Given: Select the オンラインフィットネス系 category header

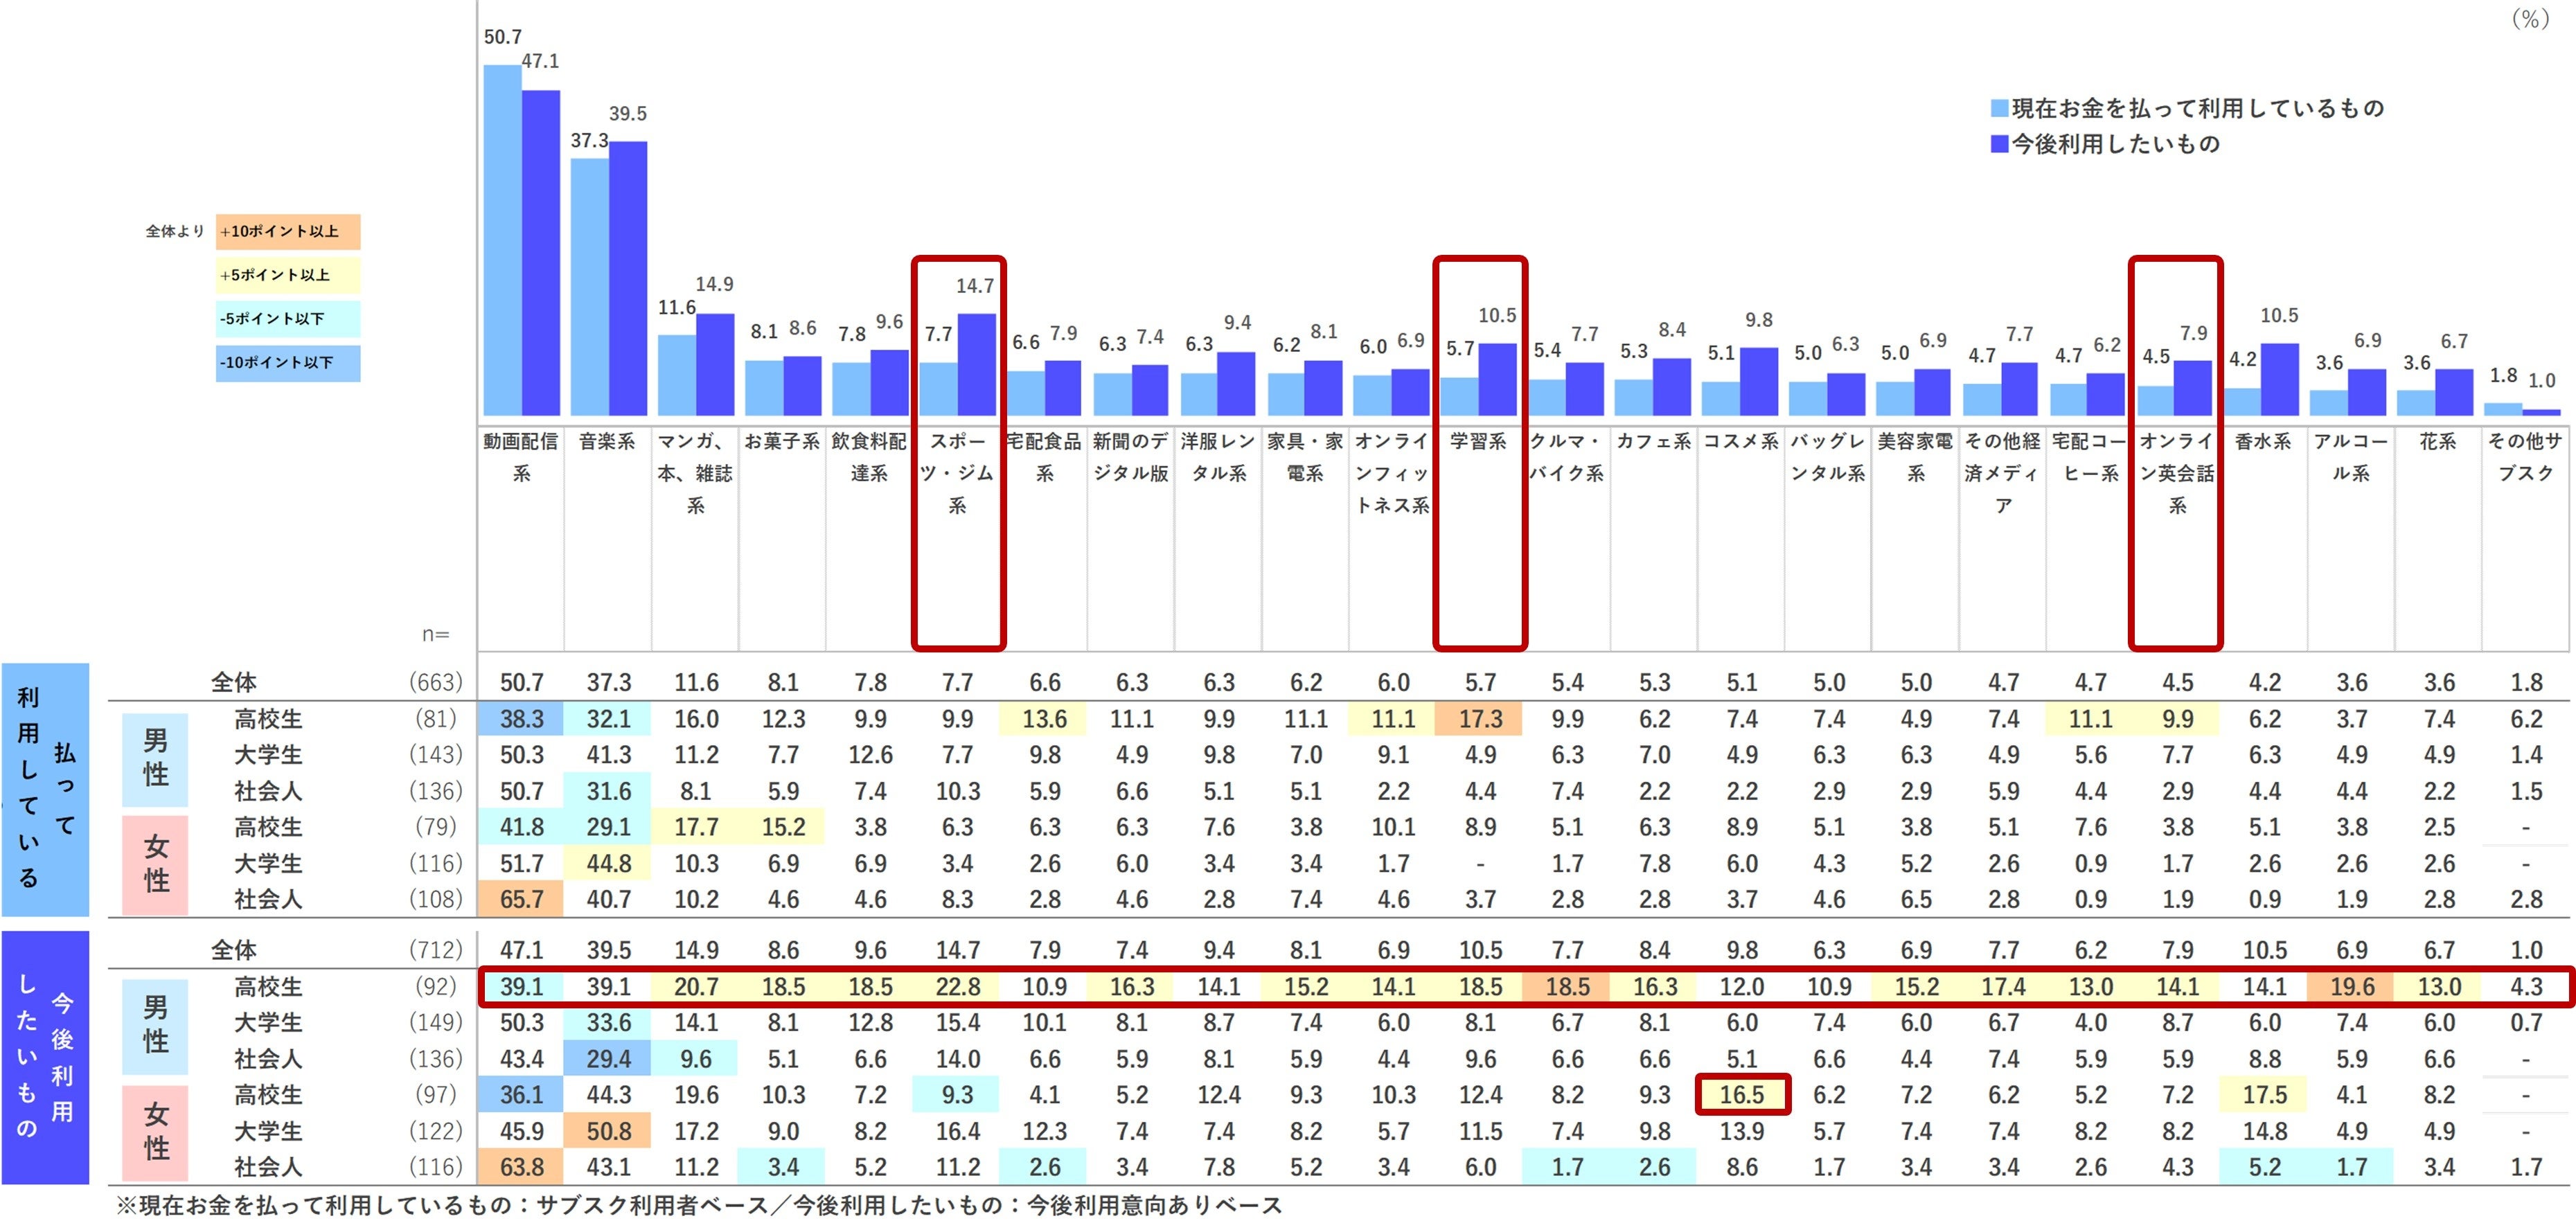Looking at the screenshot, I should (x=1392, y=473).
